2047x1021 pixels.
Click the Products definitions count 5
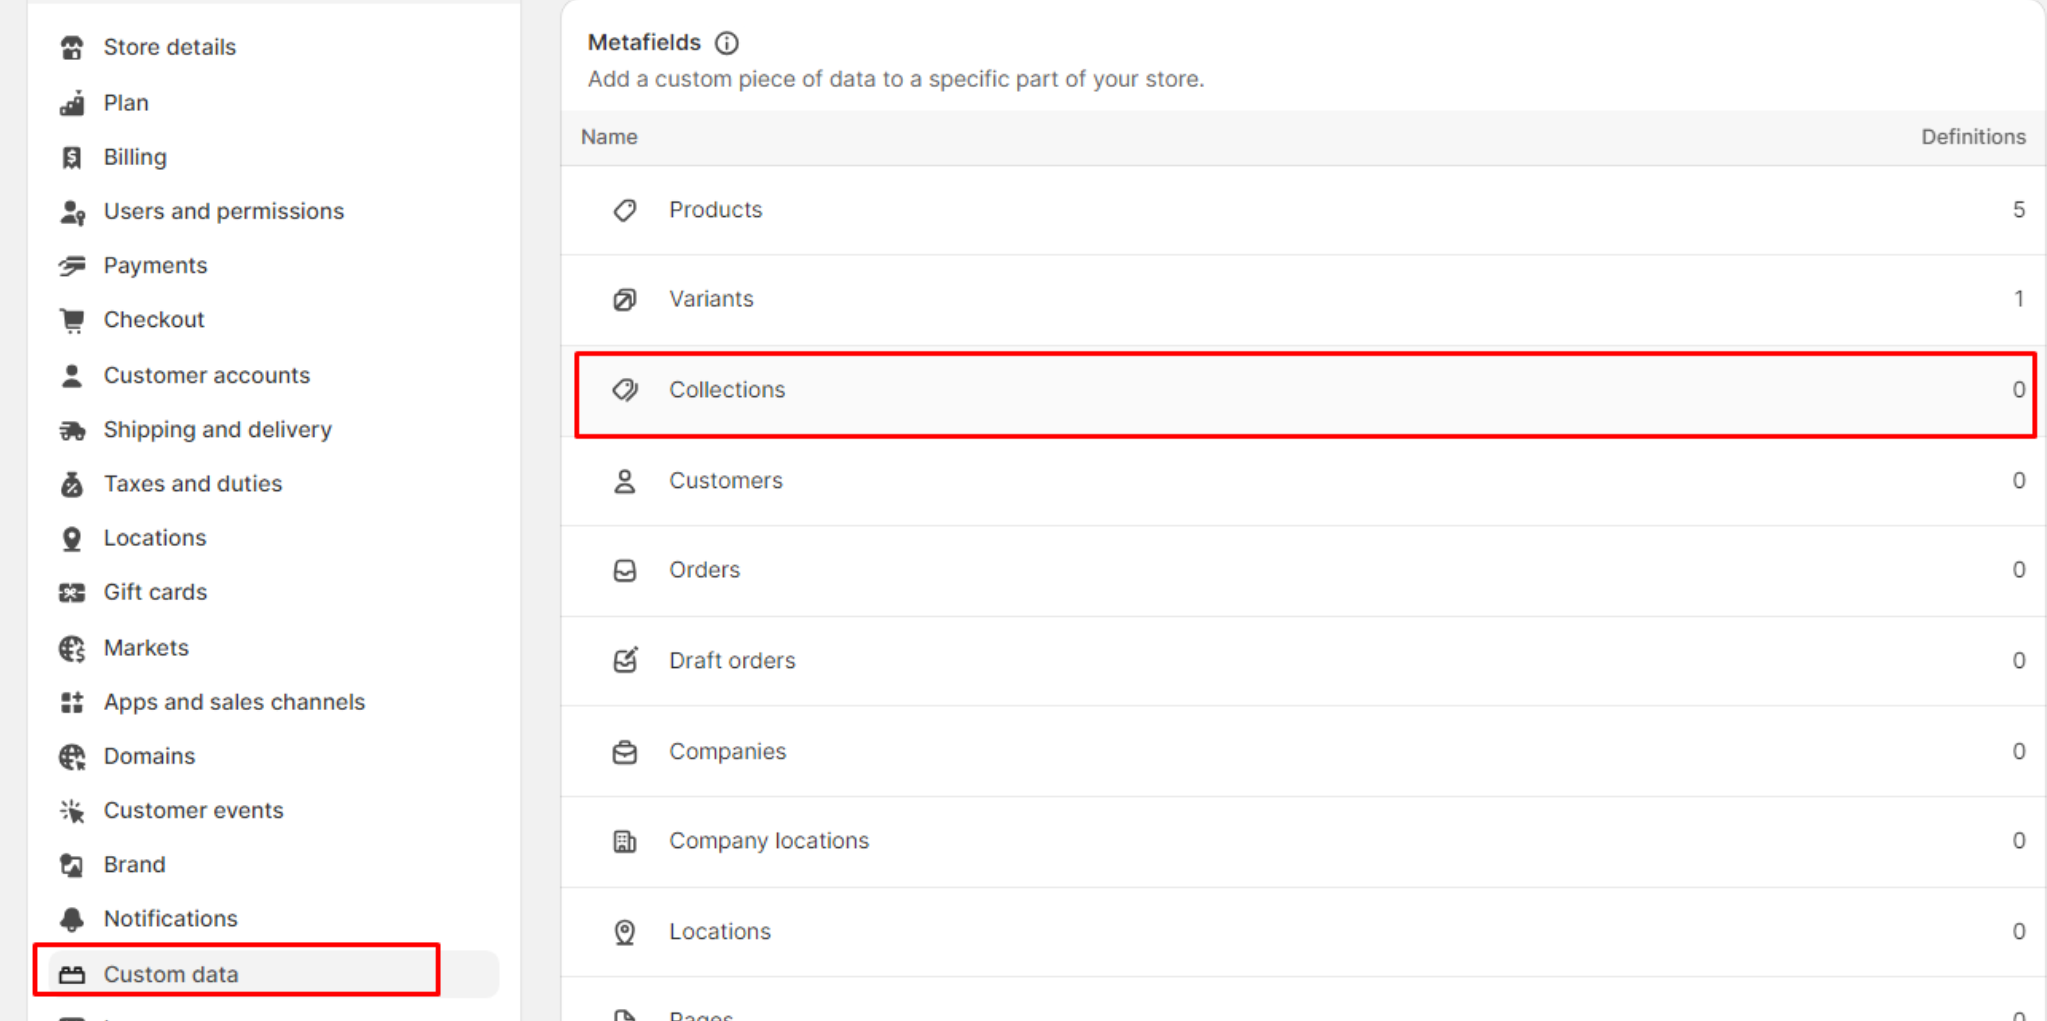[x=2019, y=210]
